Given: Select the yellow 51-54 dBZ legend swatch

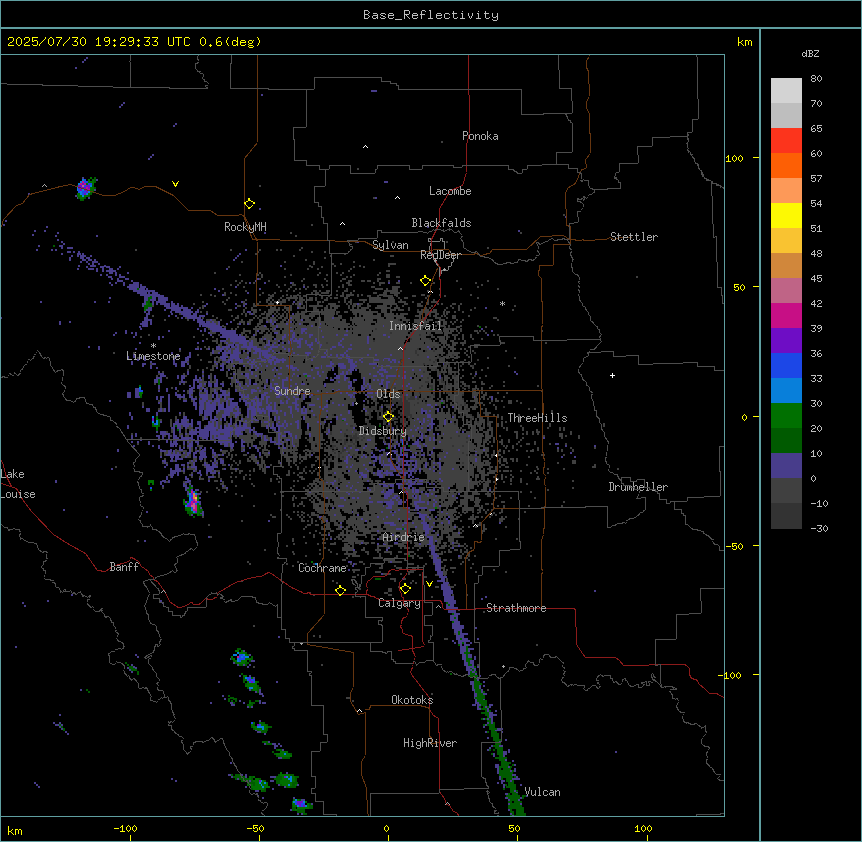Looking at the screenshot, I should pos(786,216).
